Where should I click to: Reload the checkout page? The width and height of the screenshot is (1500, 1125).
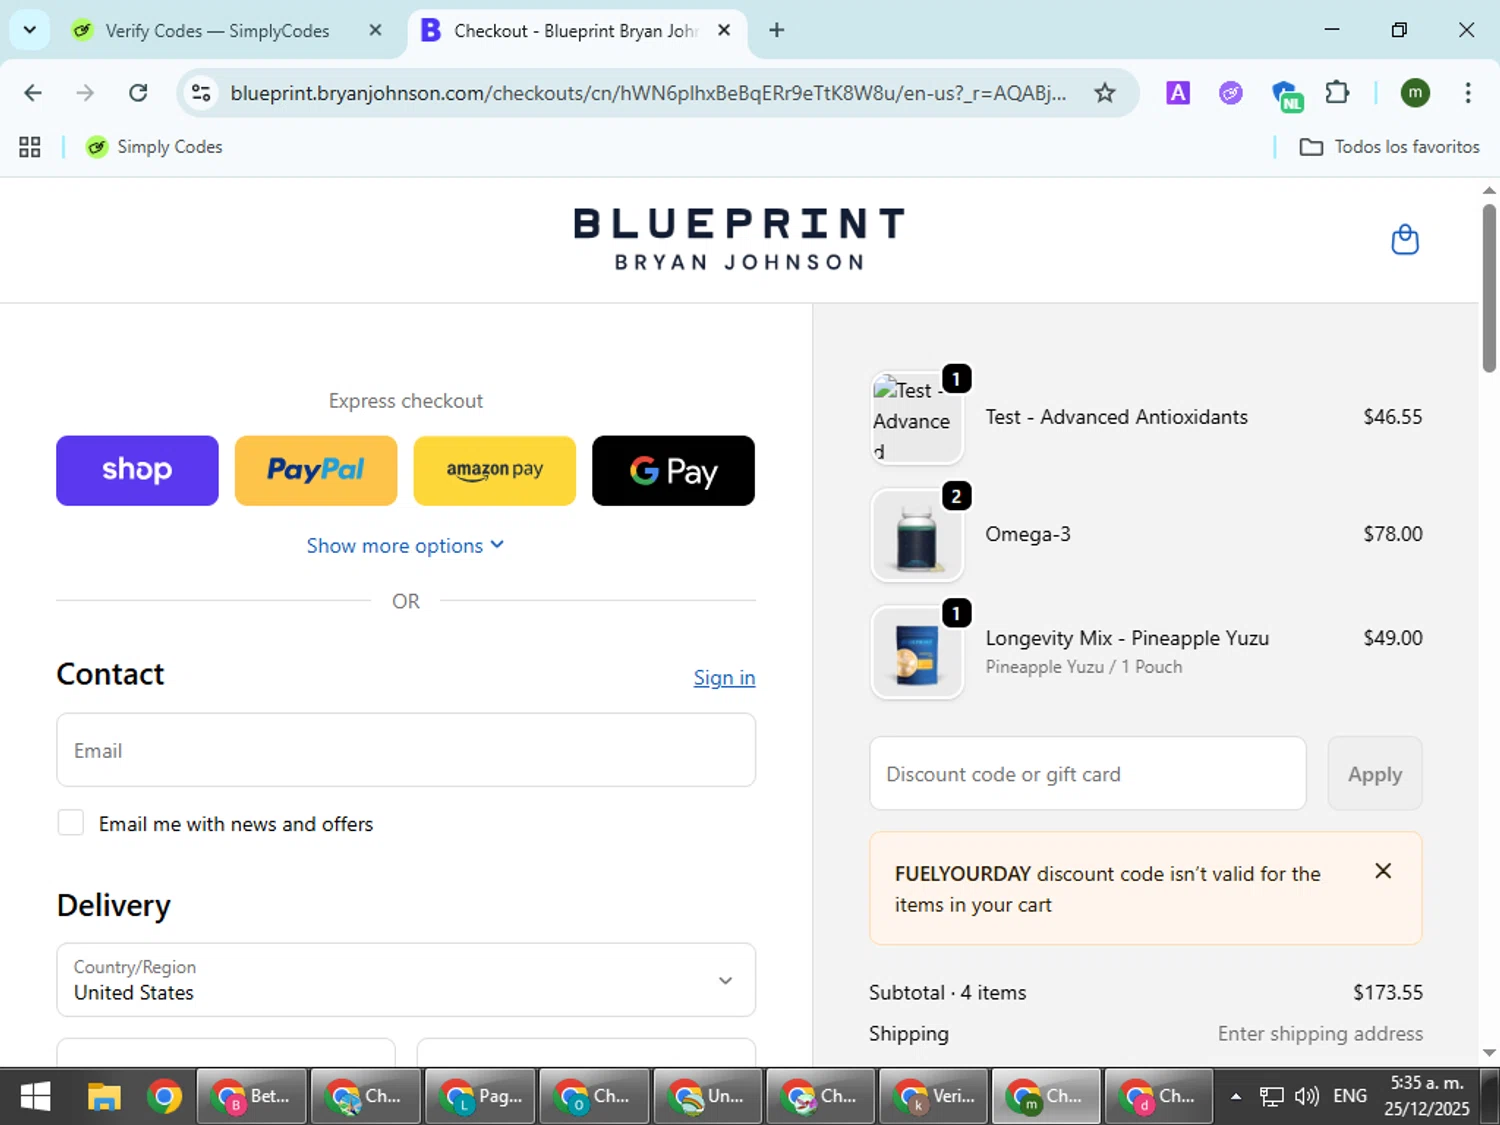coord(138,93)
